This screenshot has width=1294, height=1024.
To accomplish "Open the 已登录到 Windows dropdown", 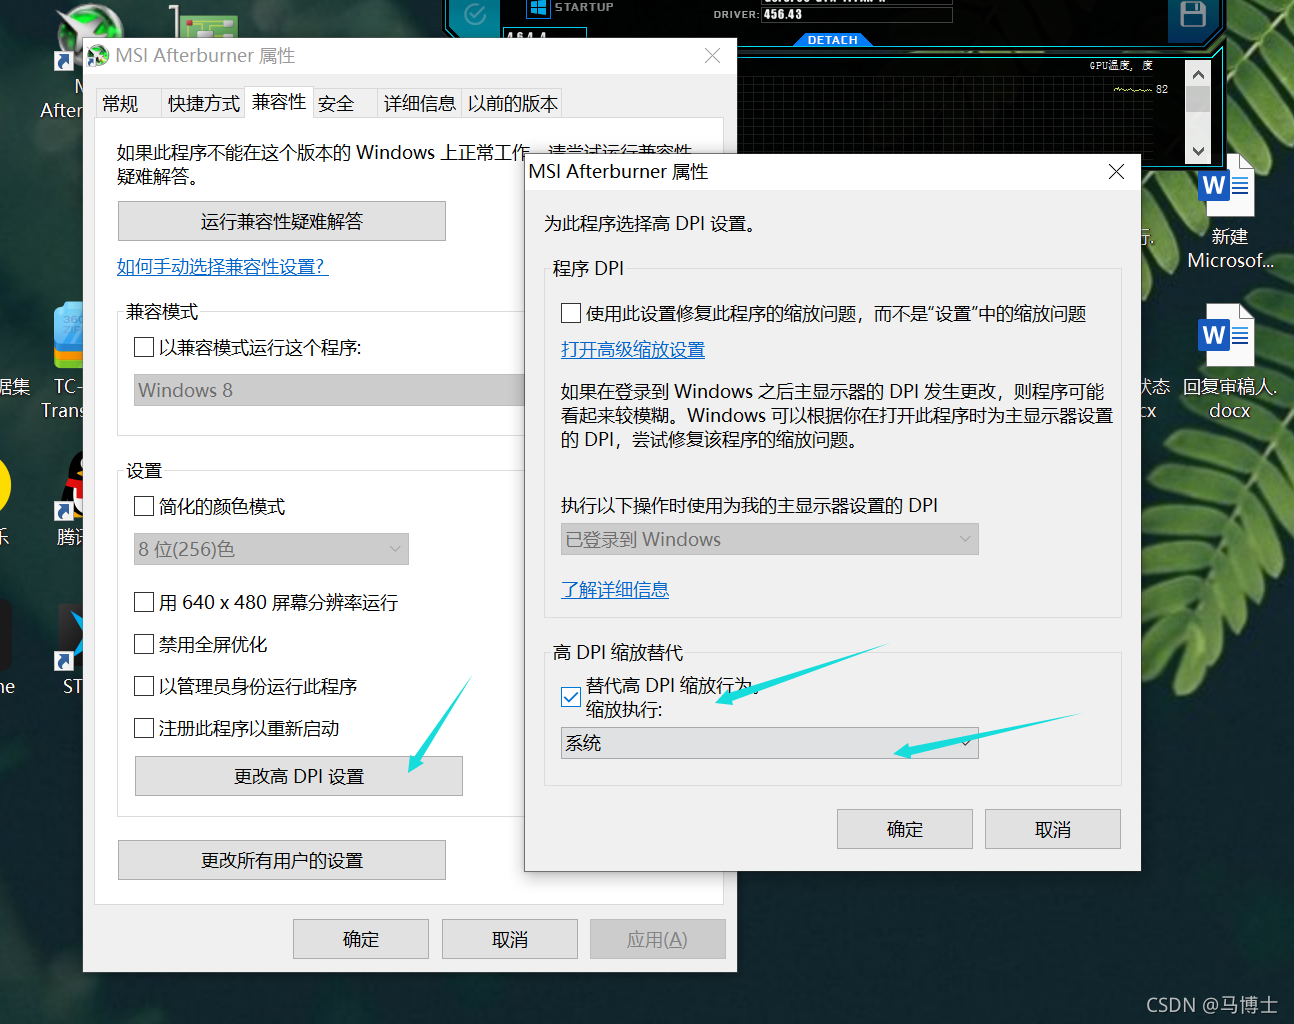I will (769, 539).
